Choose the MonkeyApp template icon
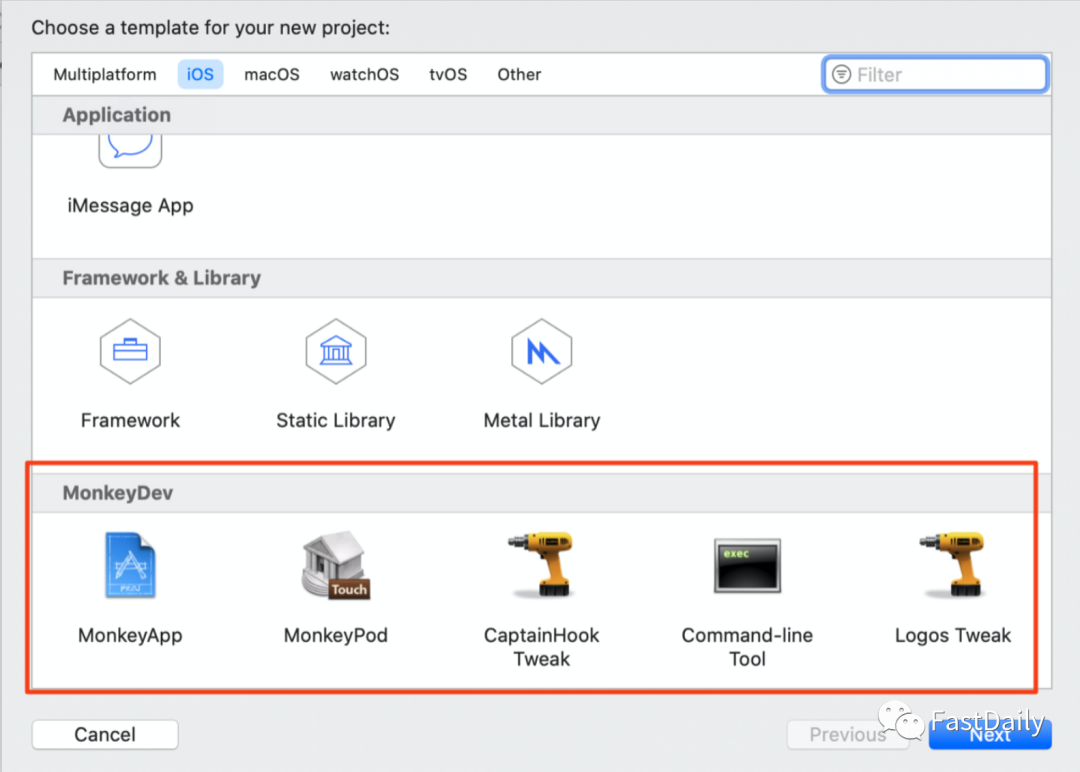The height and width of the screenshot is (772, 1080). click(x=130, y=565)
